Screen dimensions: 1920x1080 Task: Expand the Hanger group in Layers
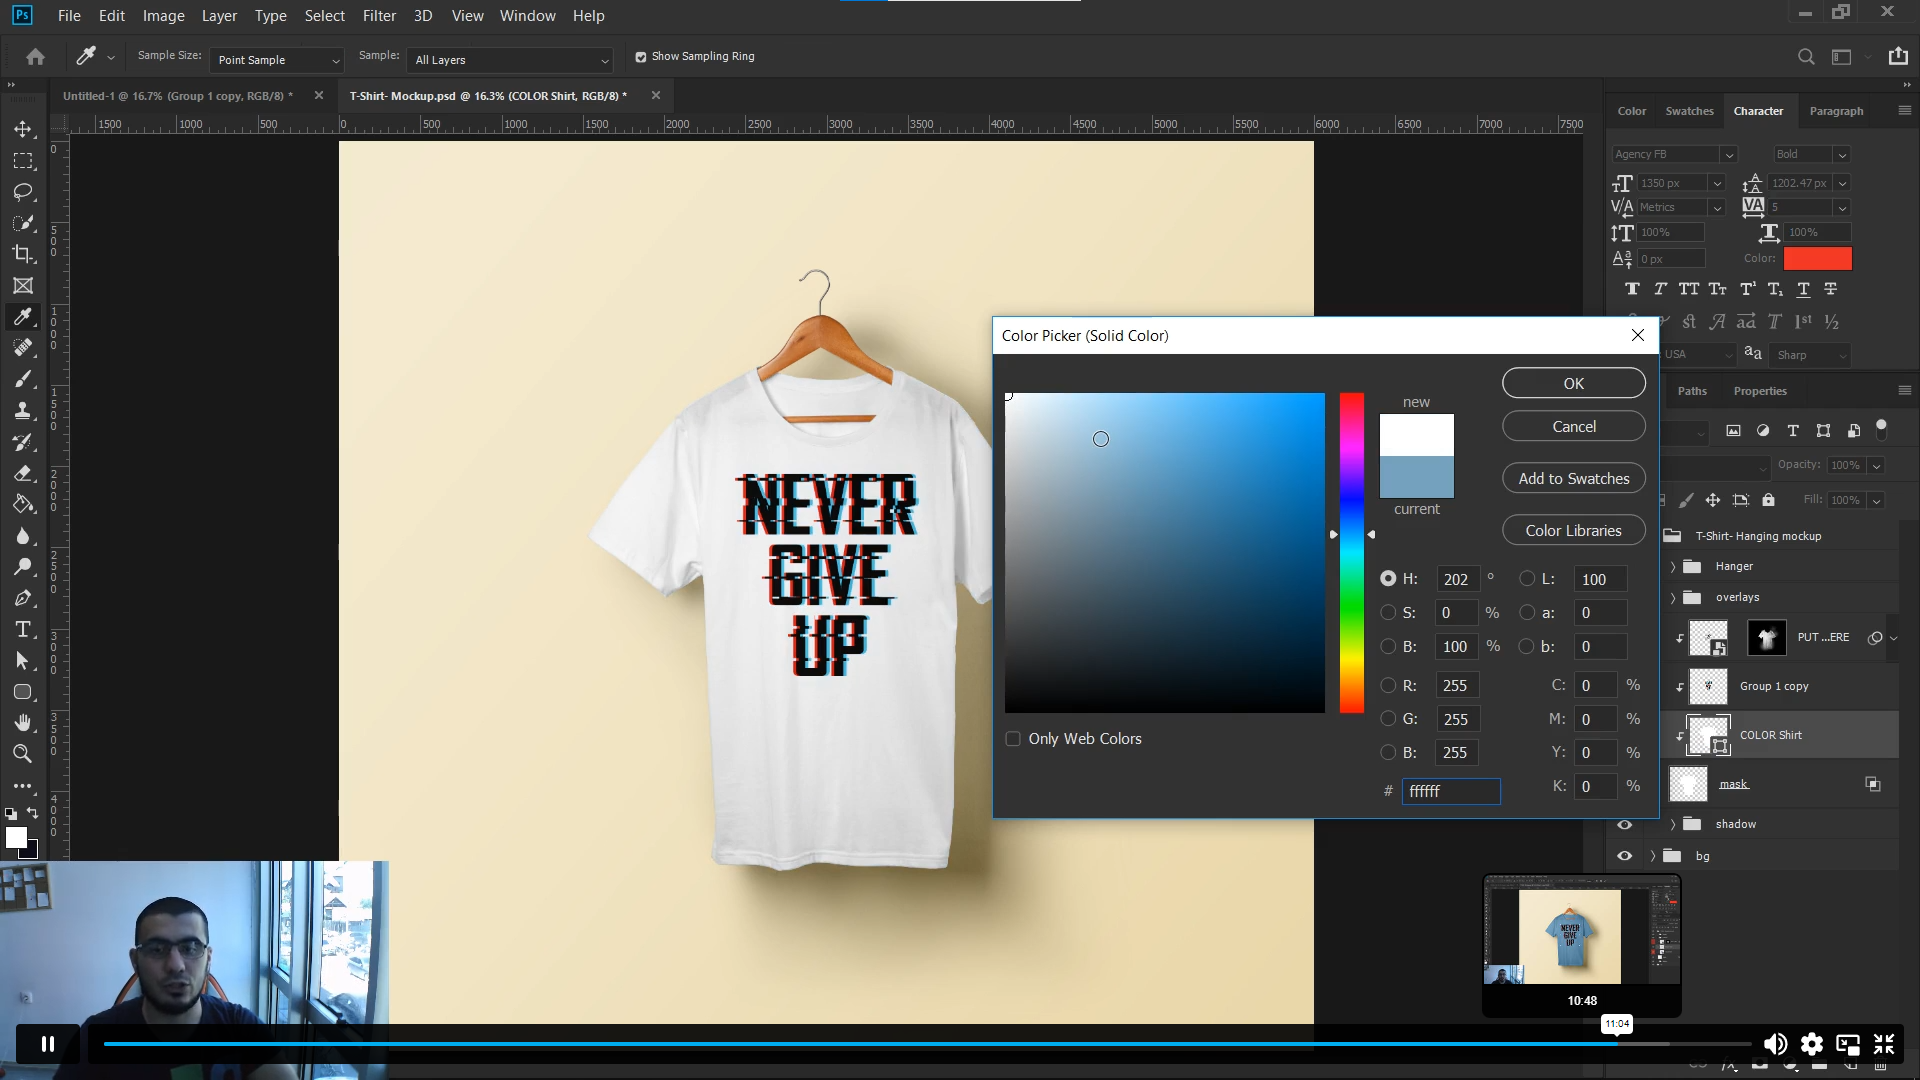coord(1671,566)
